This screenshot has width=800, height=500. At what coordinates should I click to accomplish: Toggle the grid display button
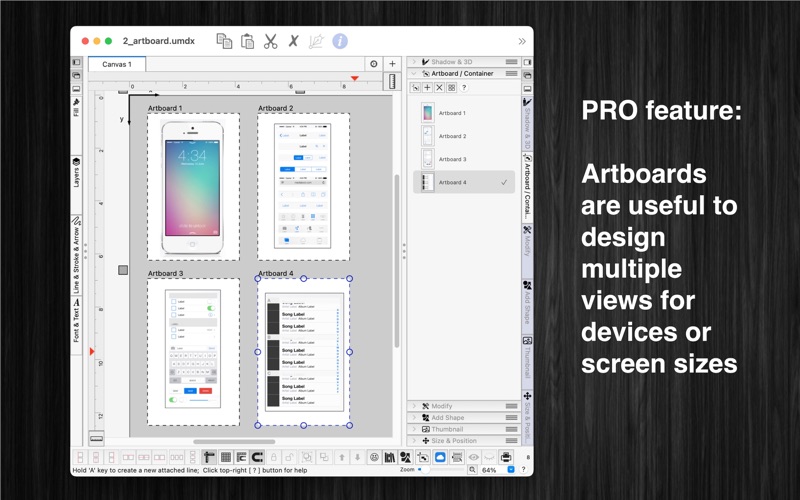[226, 457]
